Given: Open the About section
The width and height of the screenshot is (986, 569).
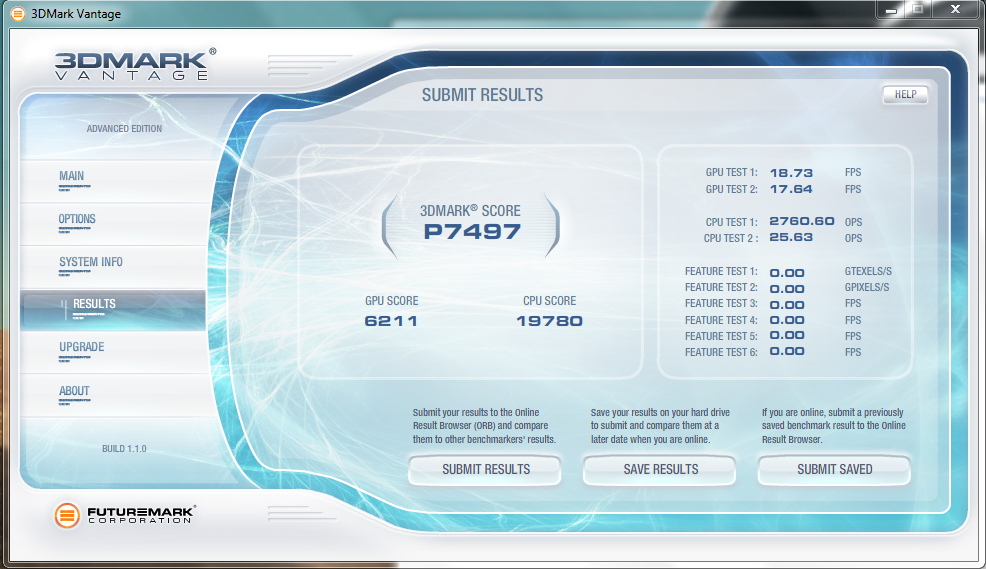Looking at the screenshot, I should [113, 395].
